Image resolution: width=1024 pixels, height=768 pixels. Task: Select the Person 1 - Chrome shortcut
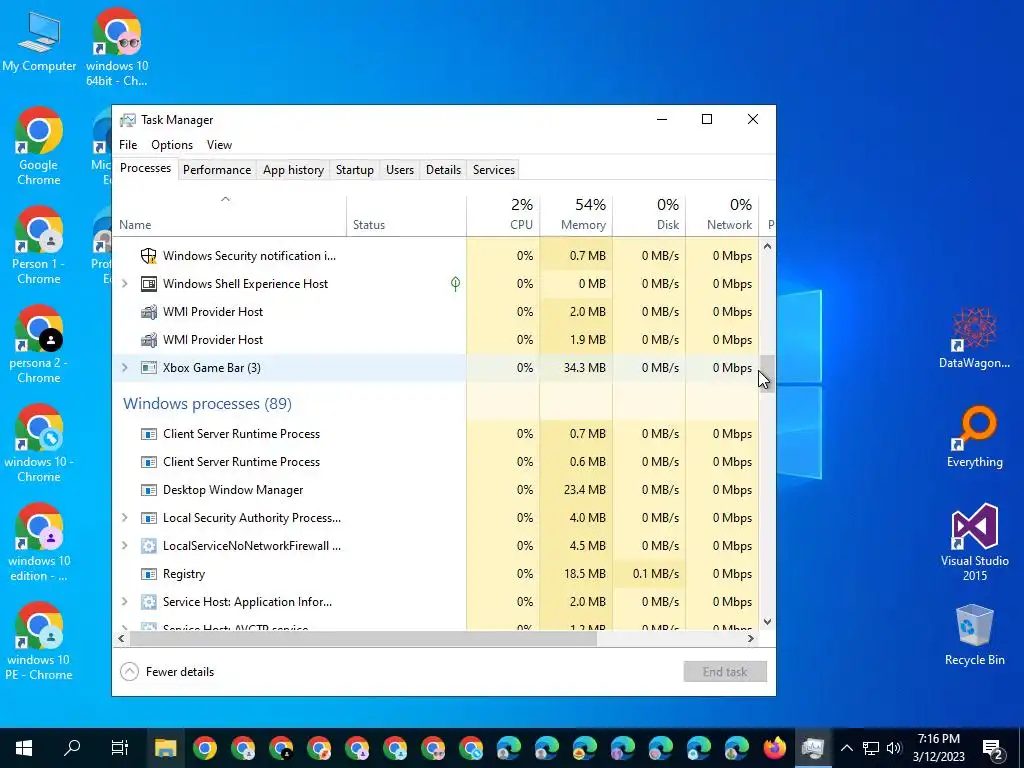[x=39, y=246]
